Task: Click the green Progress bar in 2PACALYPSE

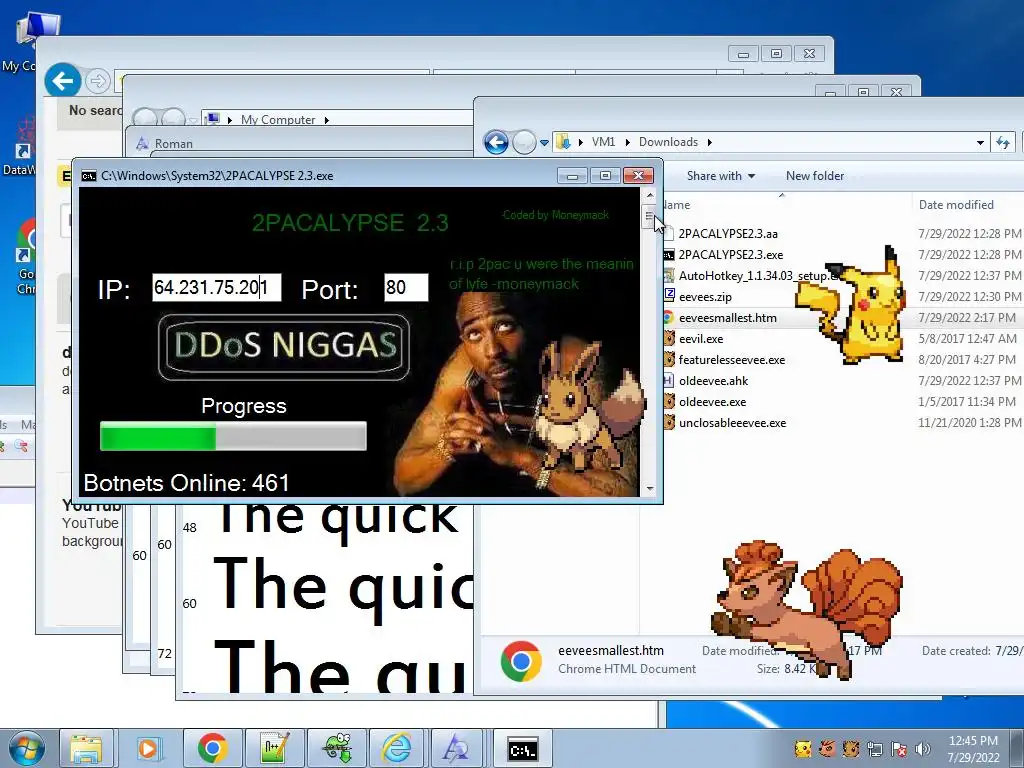Action: coord(233,436)
